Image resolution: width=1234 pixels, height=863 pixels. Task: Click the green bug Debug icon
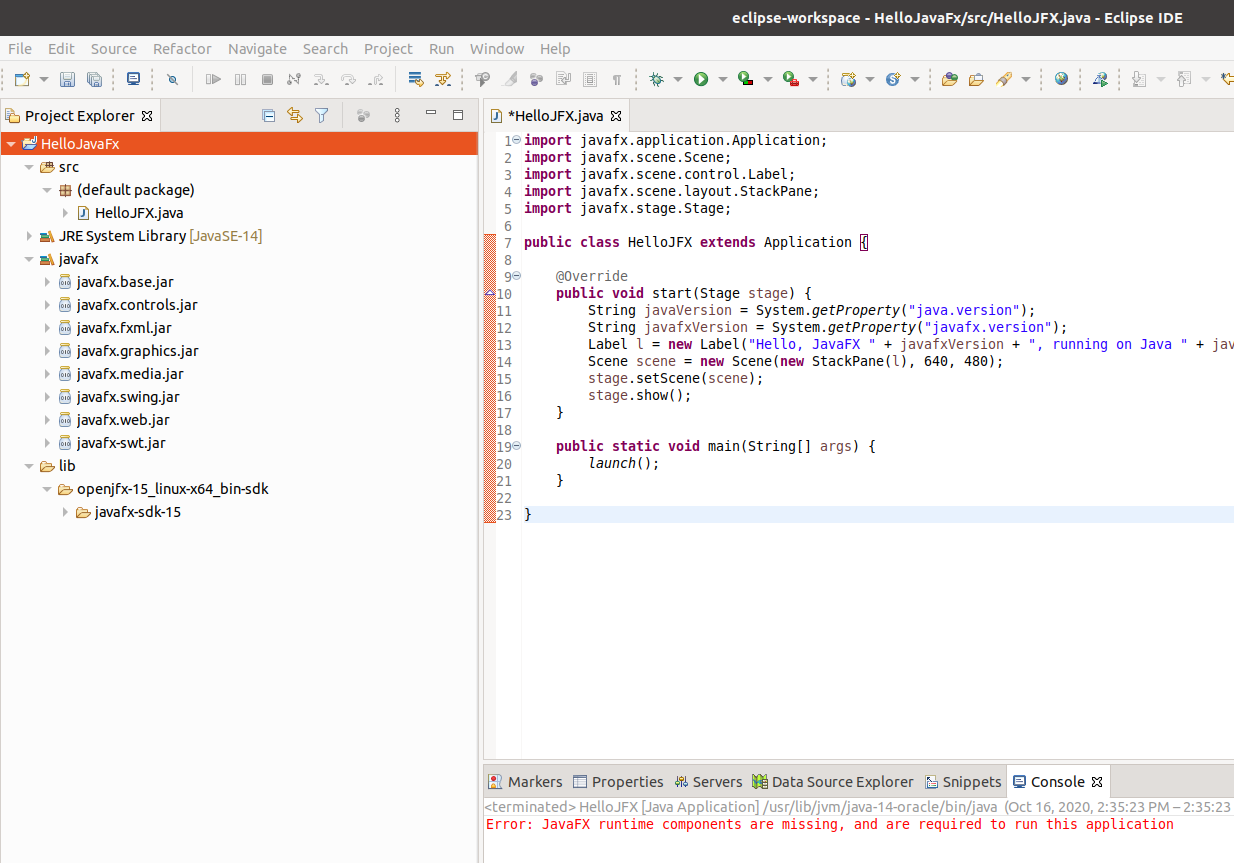coord(657,79)
